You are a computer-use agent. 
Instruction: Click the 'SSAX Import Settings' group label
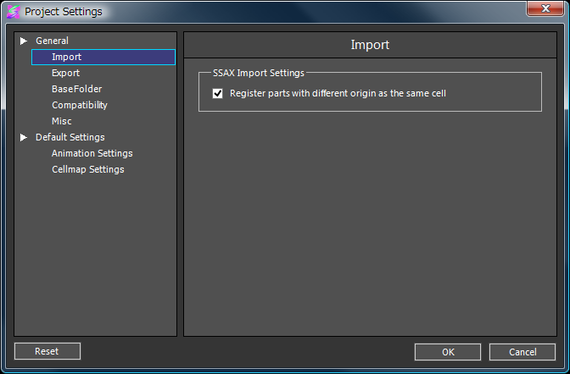258,73
